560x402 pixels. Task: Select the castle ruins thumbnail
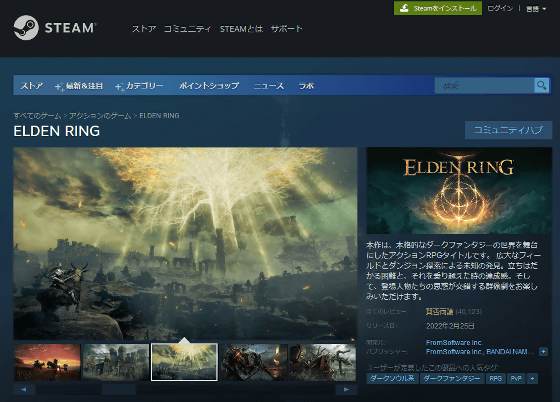[116, 362]
